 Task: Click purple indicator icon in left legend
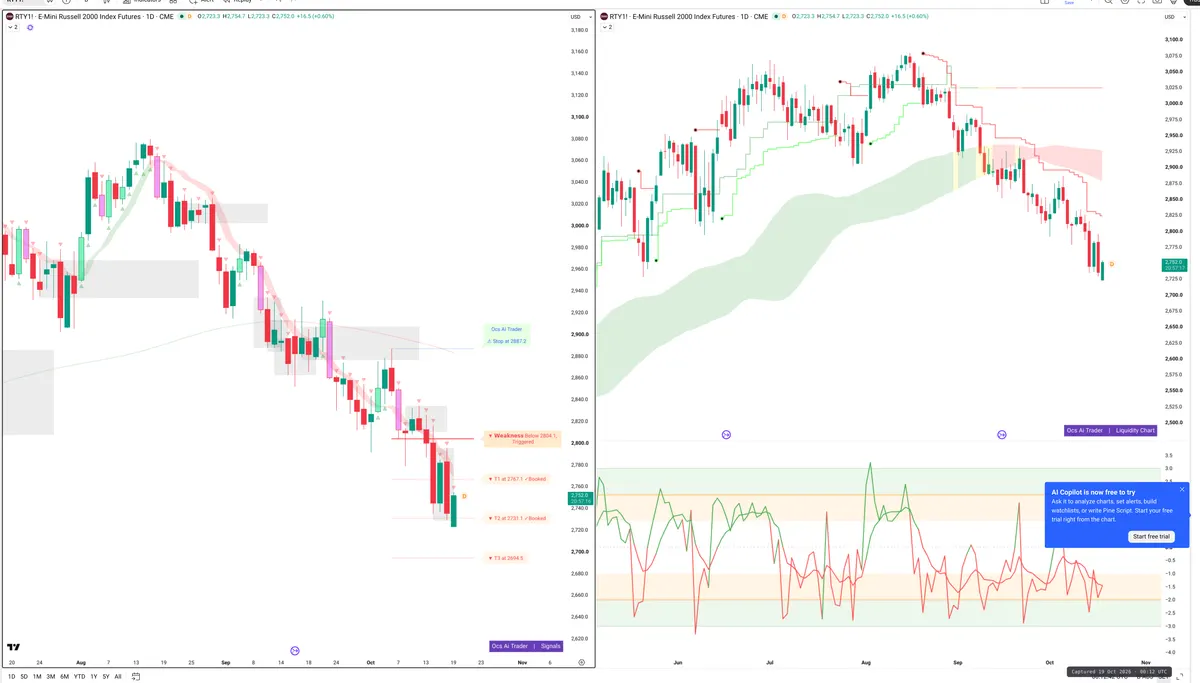30,27
